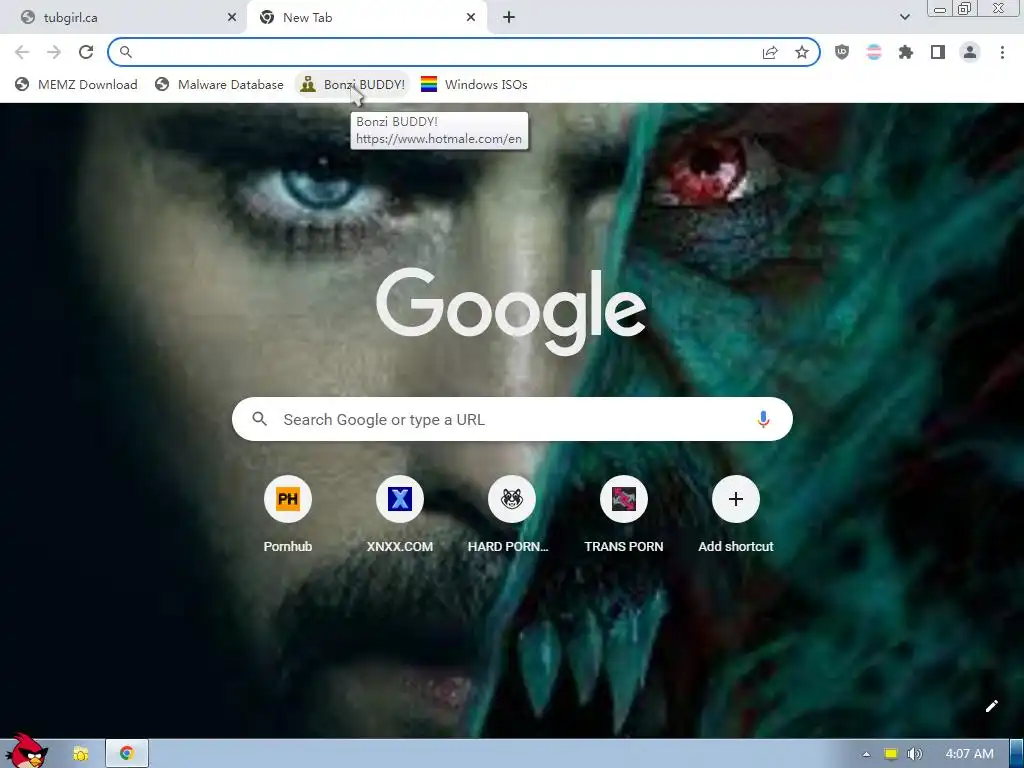Image resolution: width=1024 pixels, height=768 pixels.
Task: Open the Bonzi BUDDY! bookmark
Action: click(x=353, y=84)
